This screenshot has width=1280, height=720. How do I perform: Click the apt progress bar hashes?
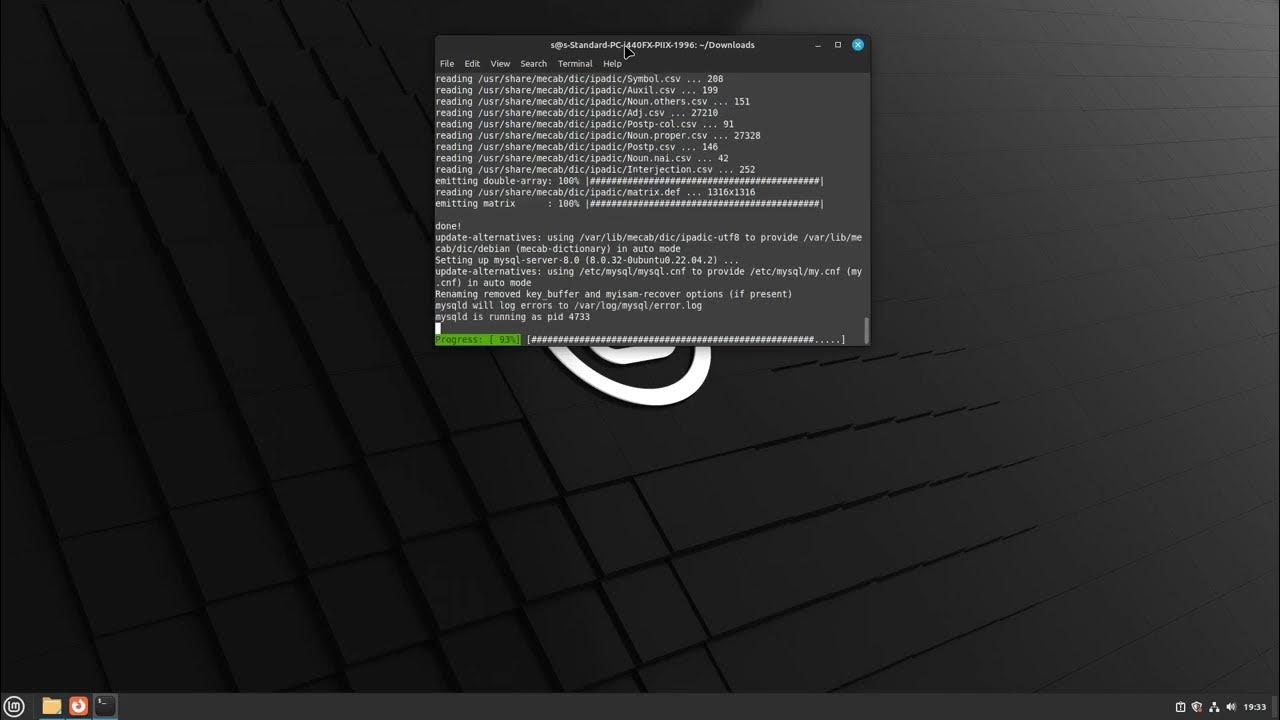point(686,340)
